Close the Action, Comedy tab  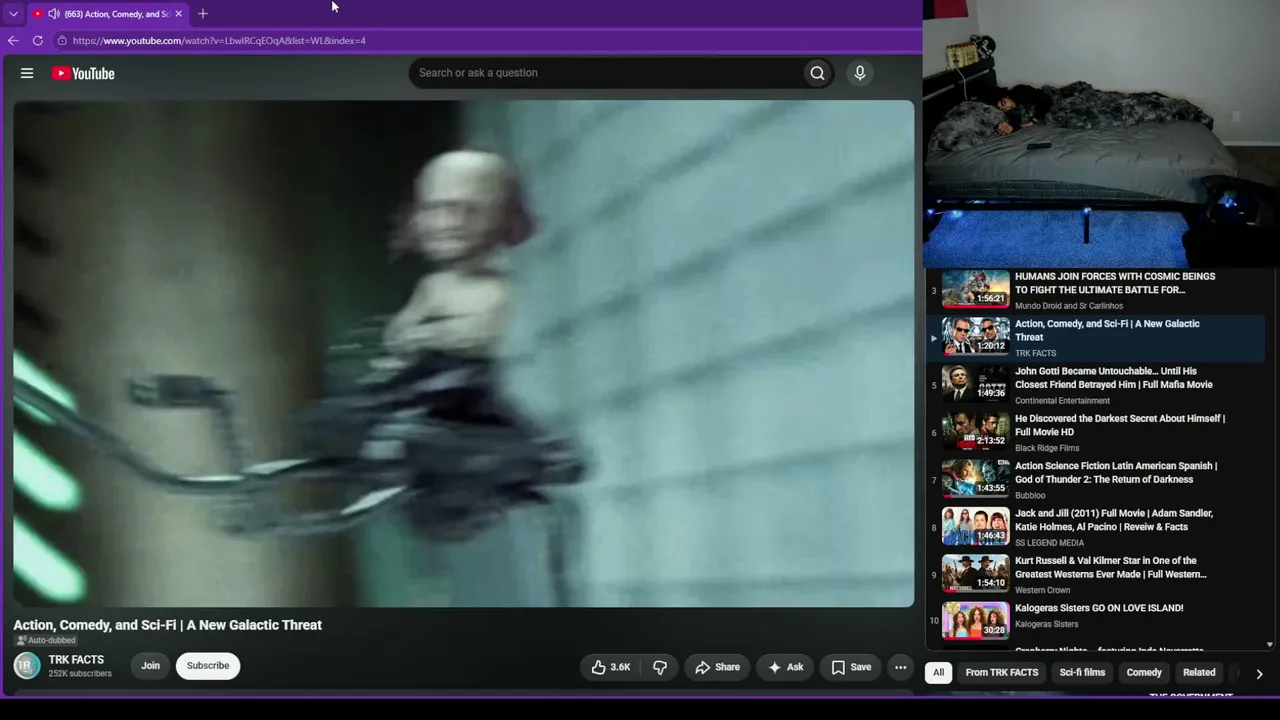(178, 14)
